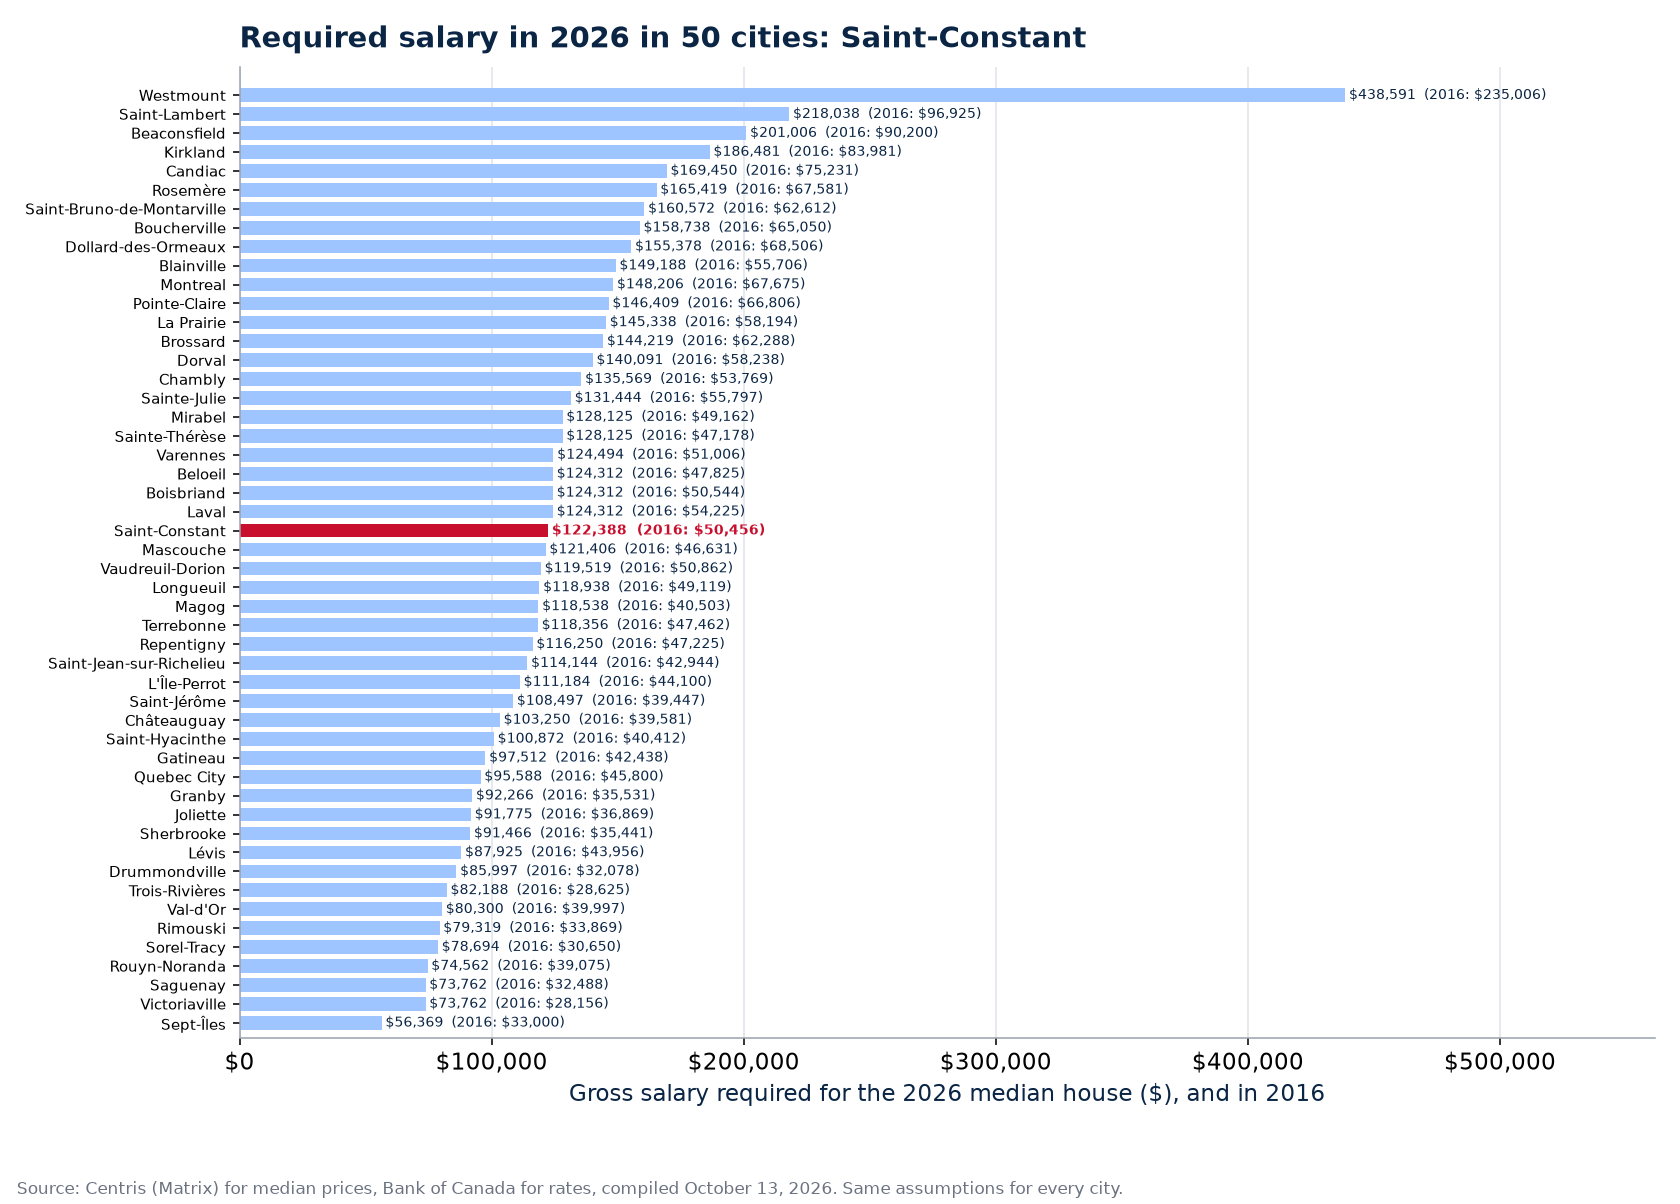Screen dimensions: 1680x1204
Task: Click the Vaudreuil-Dorion label
Action: click(164, 569)
